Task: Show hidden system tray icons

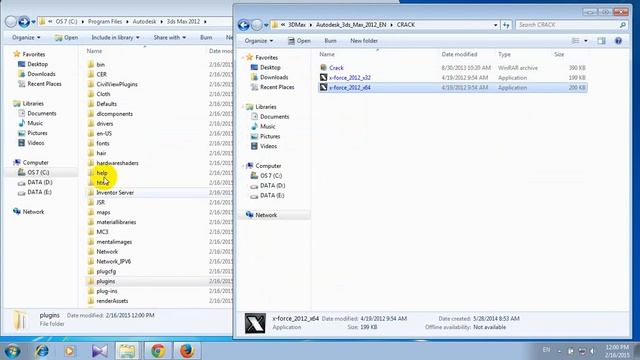Action: click(x=559, y=351)
